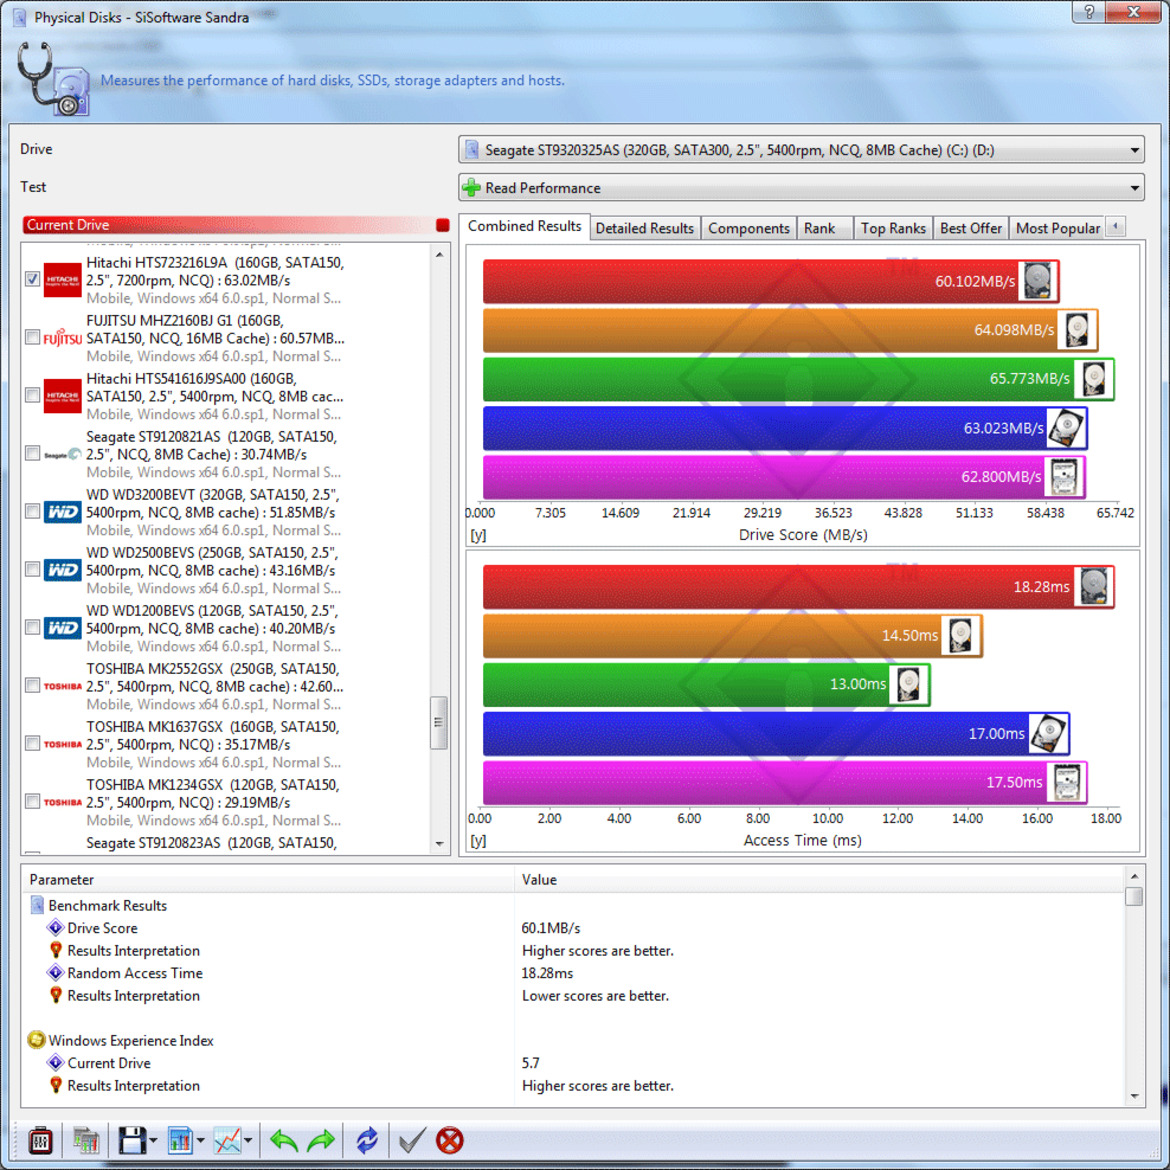Switch to the Detailed Results tab
This screenshot has width=1170, height=1170.
click(x=645, y=228)
